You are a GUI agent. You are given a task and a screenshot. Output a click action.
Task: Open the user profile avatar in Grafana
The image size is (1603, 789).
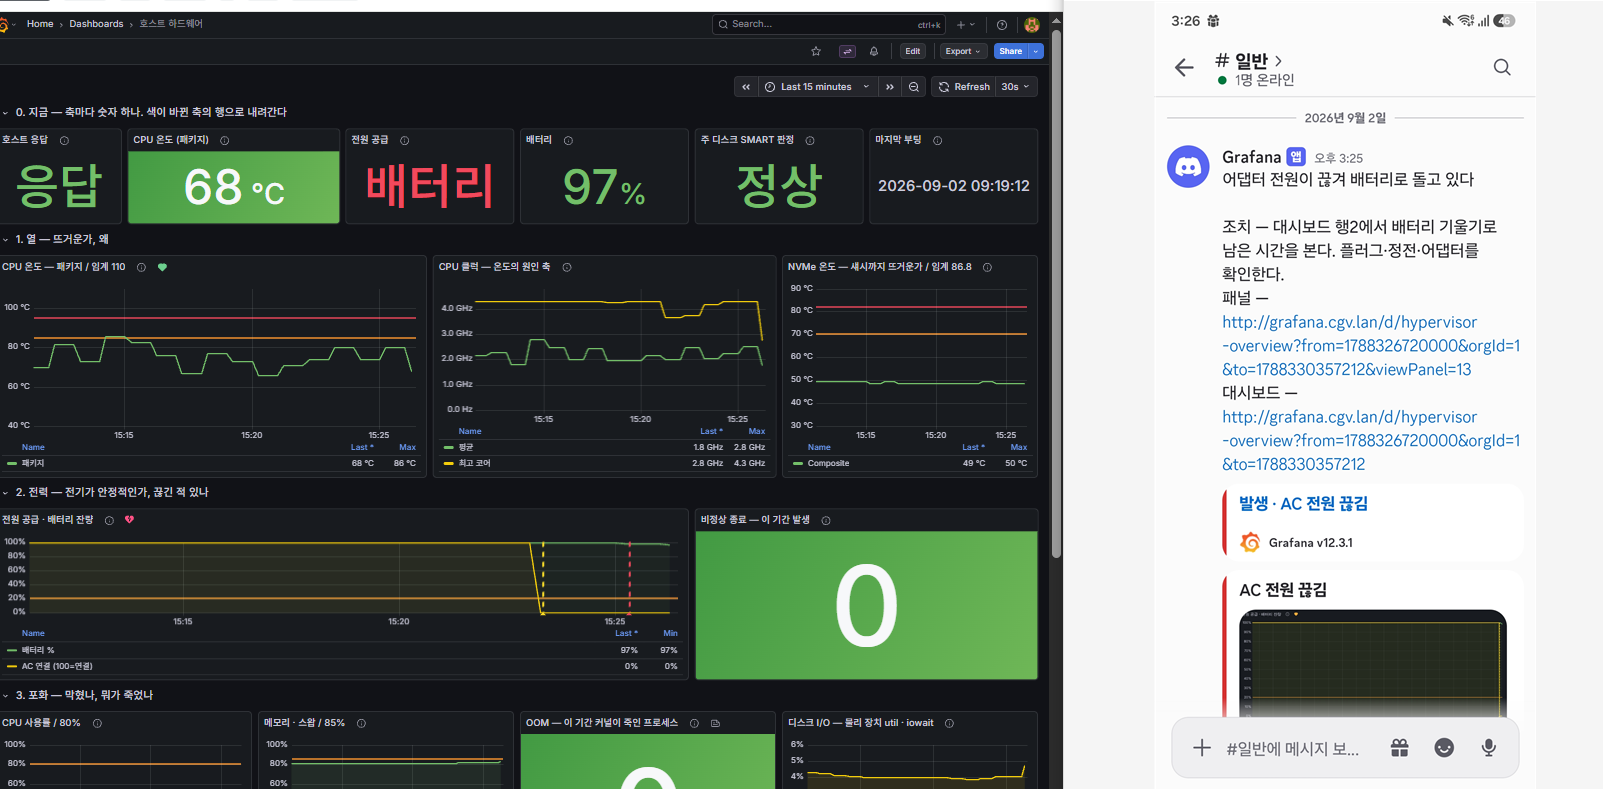pyautogui.click(x=1032, y=24)
